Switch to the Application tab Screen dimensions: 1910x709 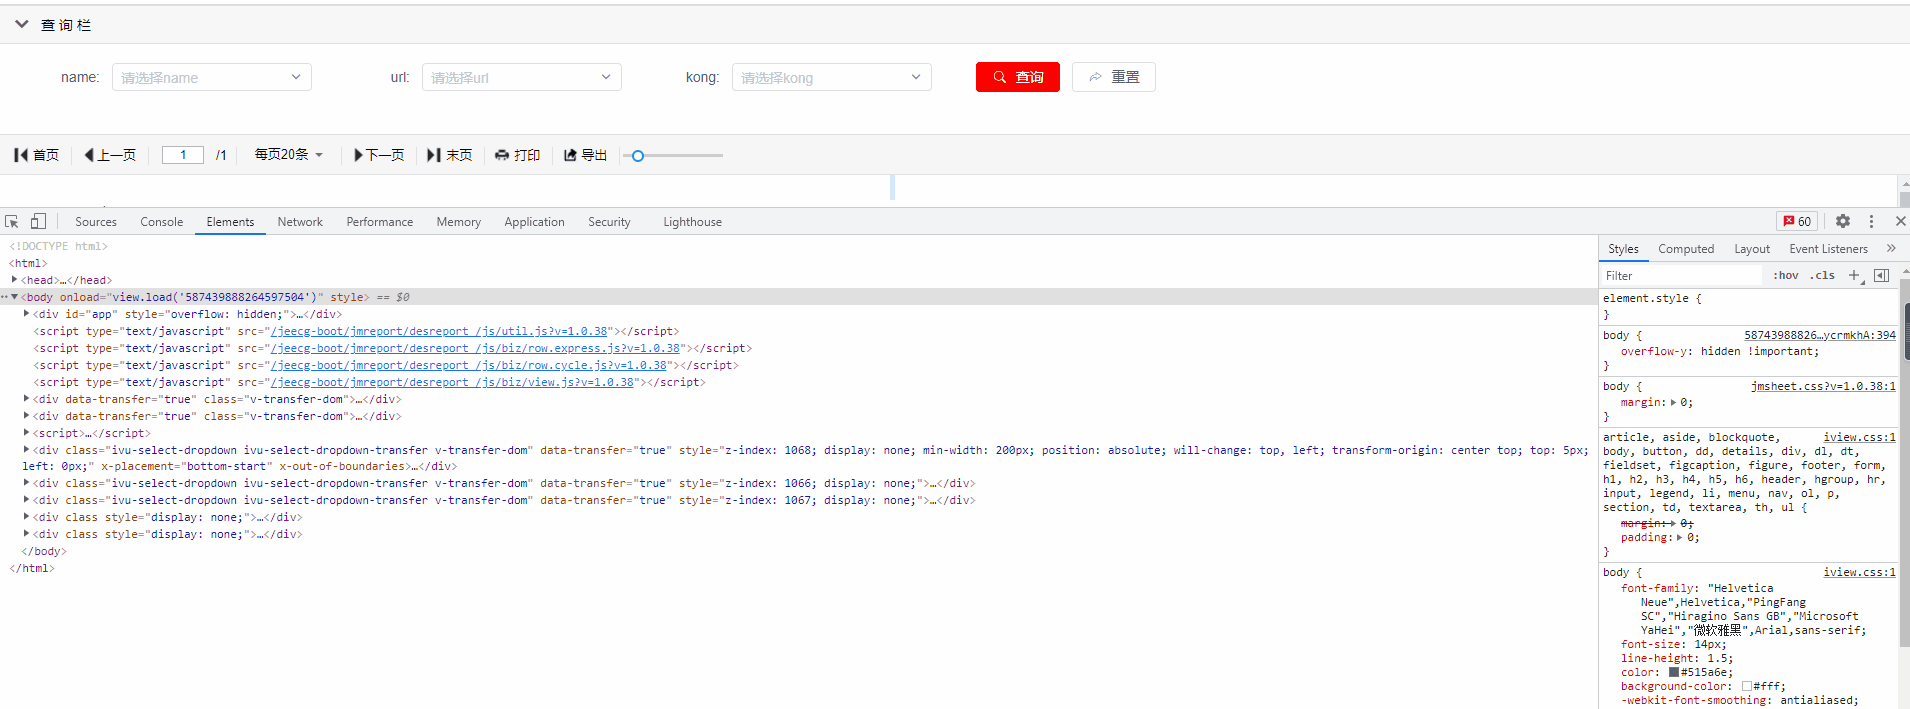pyautogui.click(x=535, y=222)
